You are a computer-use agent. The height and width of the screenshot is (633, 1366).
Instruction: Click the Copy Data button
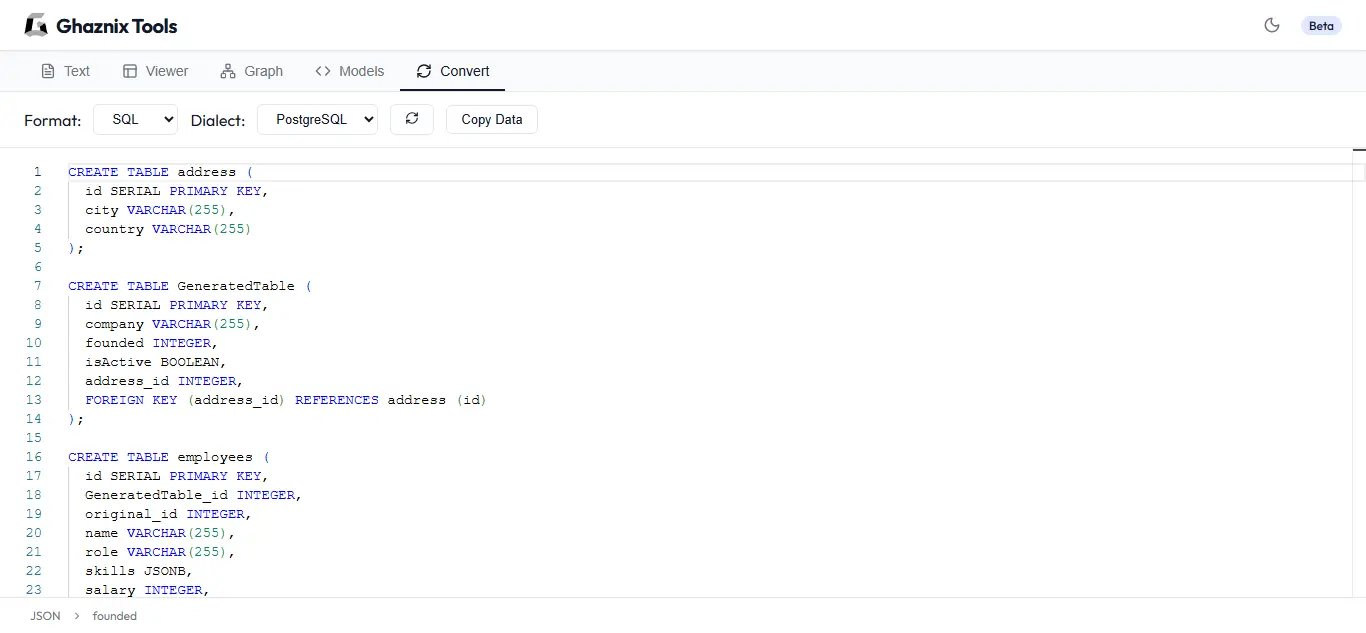coord(491,119)
